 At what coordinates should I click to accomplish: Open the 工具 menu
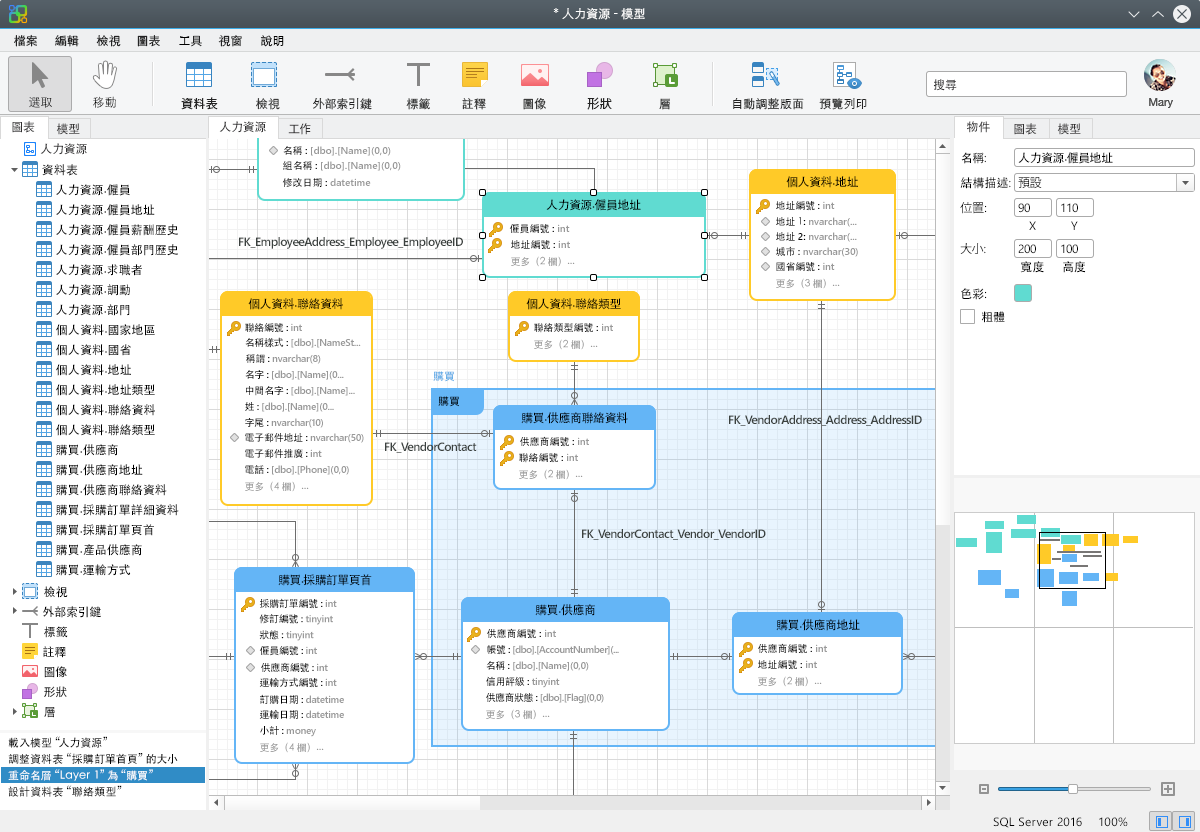[190, 41]
